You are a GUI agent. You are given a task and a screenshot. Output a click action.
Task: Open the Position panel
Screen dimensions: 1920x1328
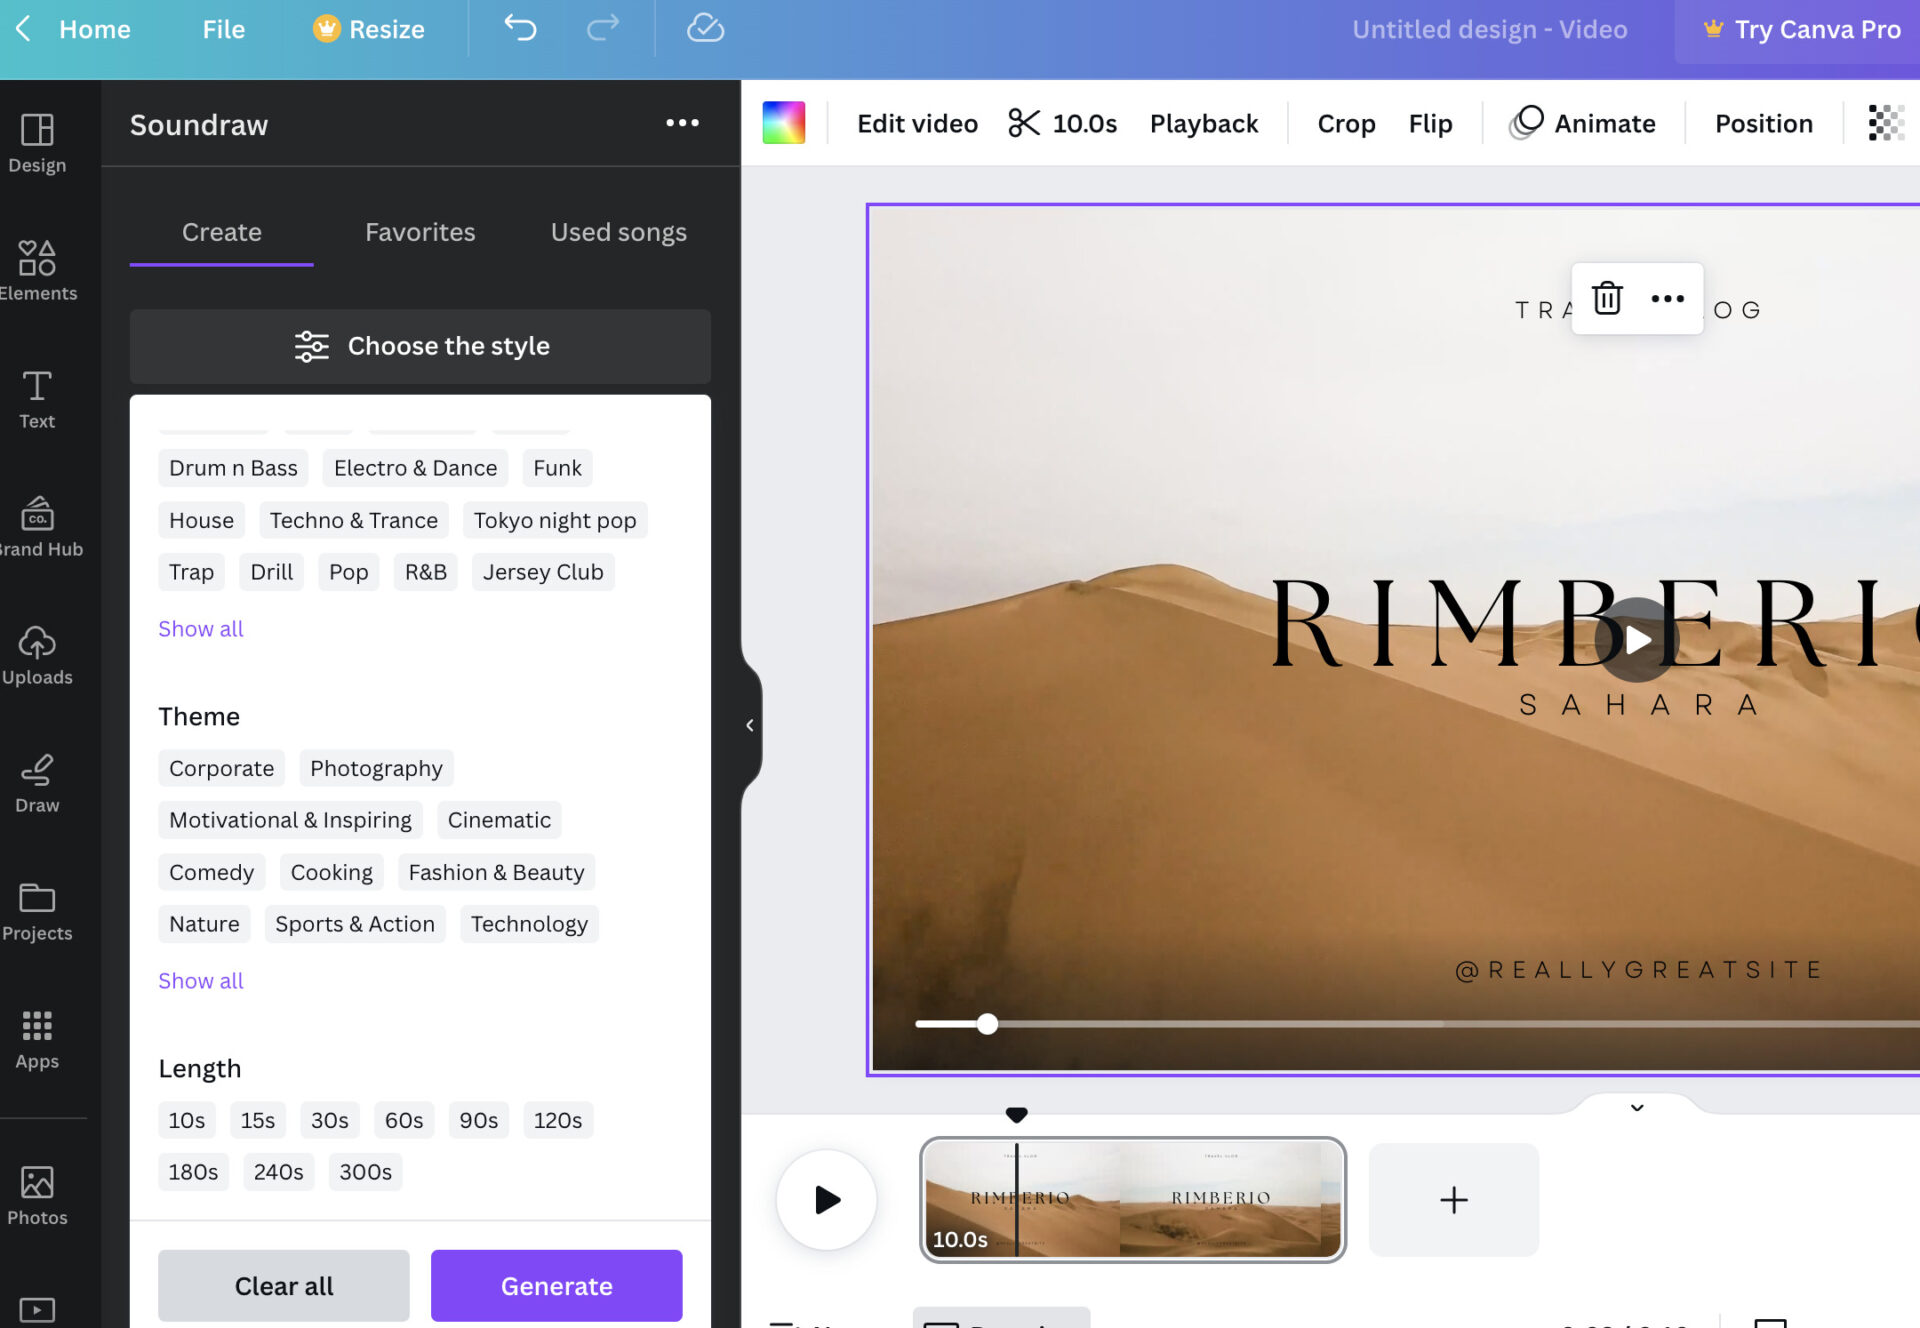tap(1764, 123)
